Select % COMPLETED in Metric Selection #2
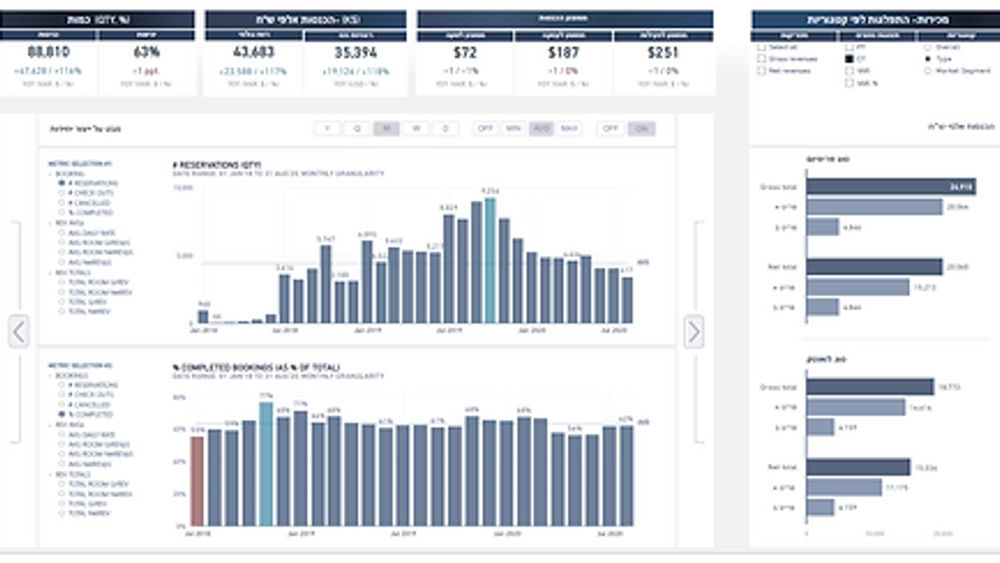Screen dimensions: 1000x563 [x=62, y=414]
